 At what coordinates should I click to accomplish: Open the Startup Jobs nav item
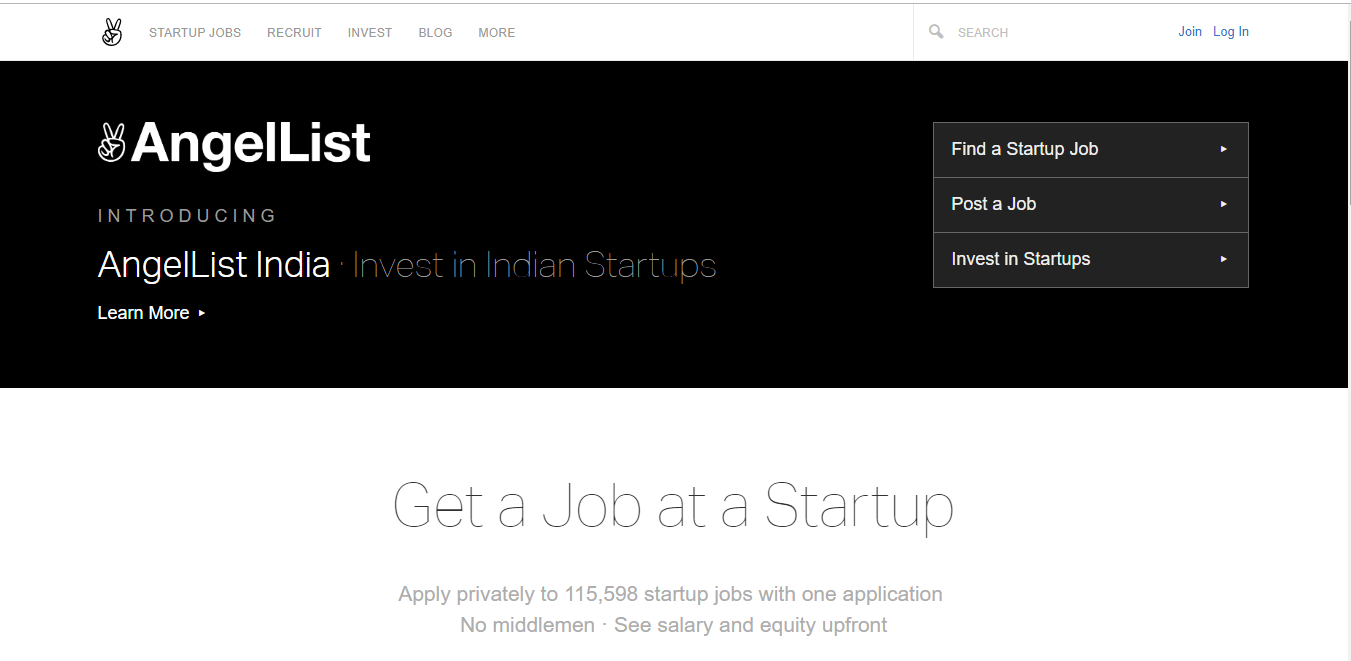tap(195, 33)
